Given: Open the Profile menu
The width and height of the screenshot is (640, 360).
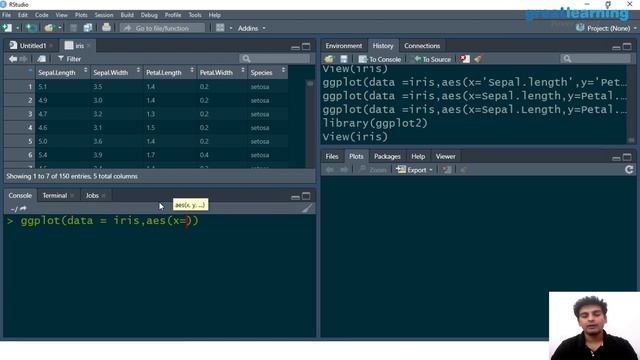Looking at the screenshot, I should pyautogui.click(x=173, y=15).
